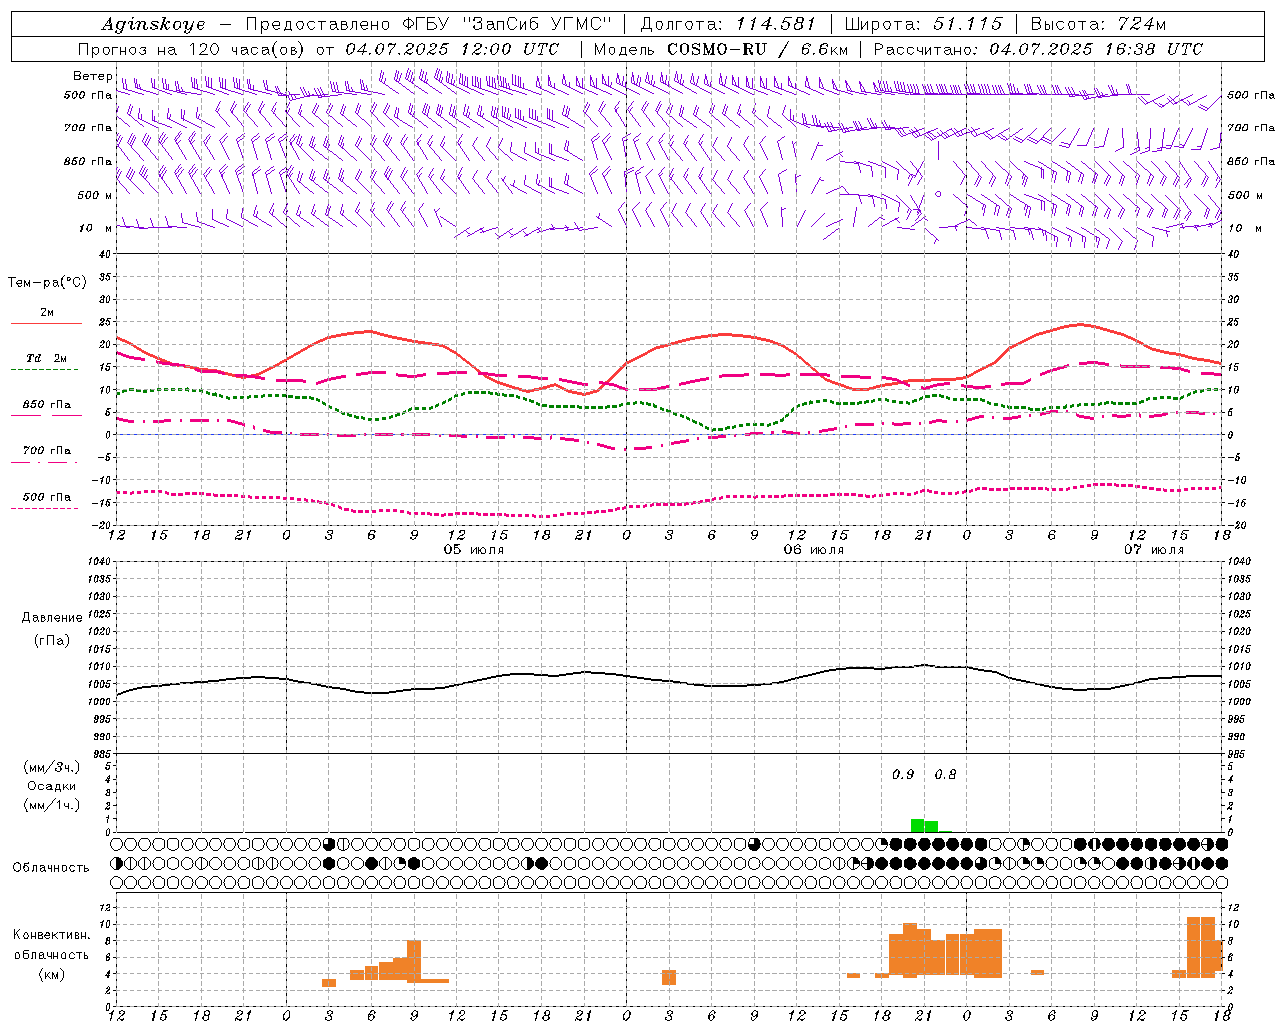
Task: Click the "Рассчитано: 04.07.2025 16:38 UTC" text
Action: [x=1038, y=49]
